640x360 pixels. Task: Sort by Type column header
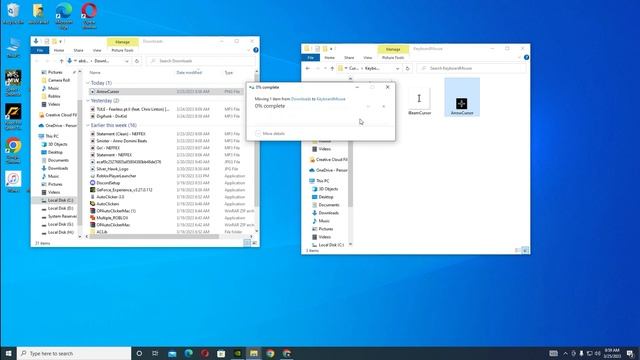point(229,73)
